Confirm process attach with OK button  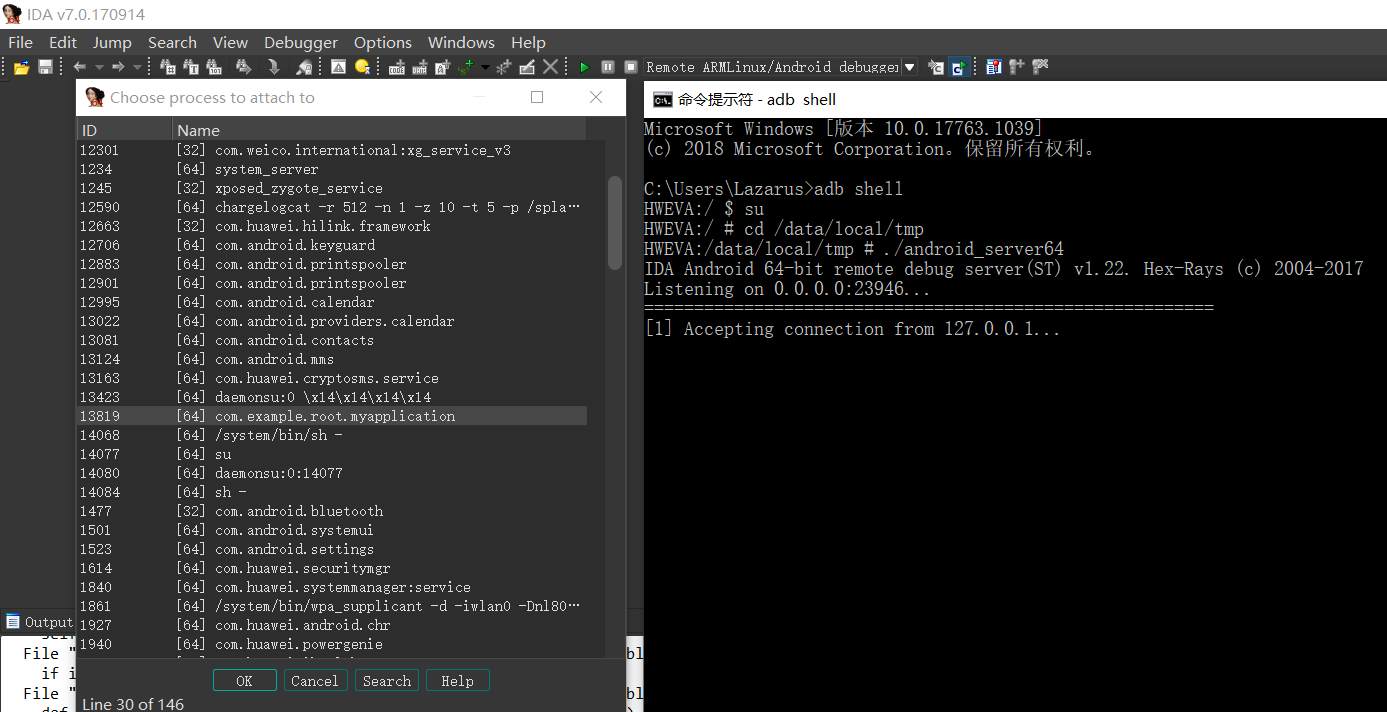pos(244,680)
